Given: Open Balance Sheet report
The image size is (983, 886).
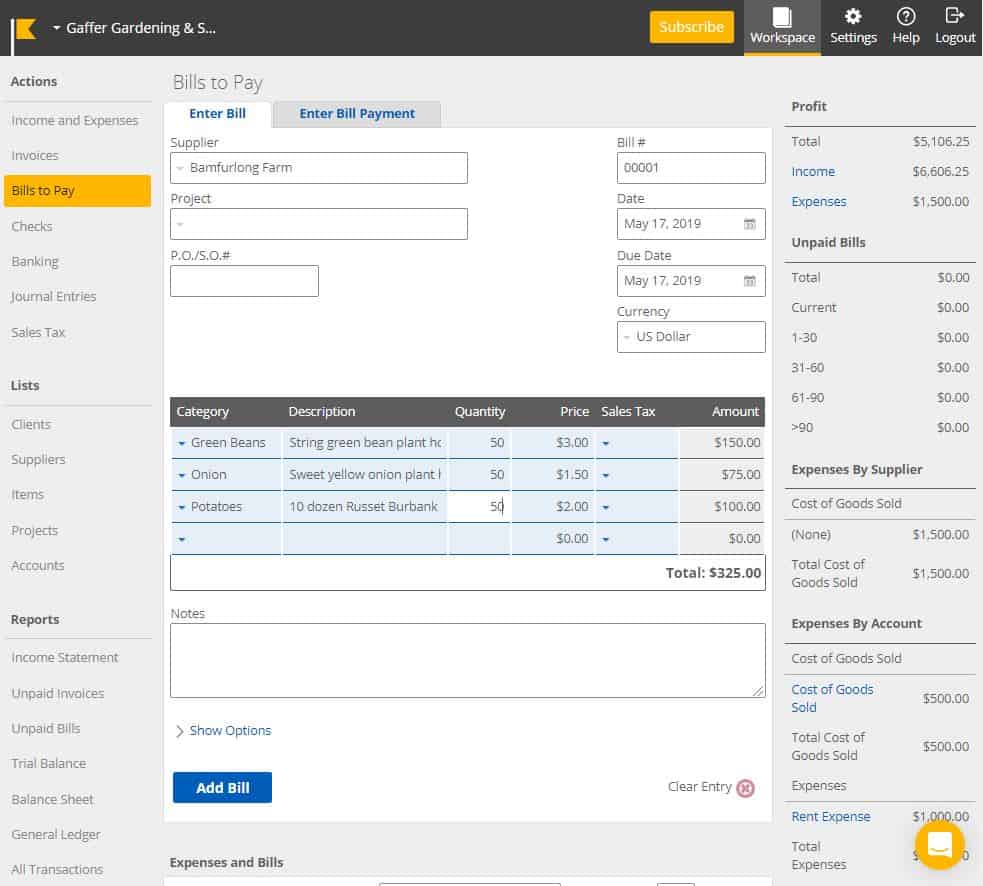Looking at the screenshot, I should [52, 799].
